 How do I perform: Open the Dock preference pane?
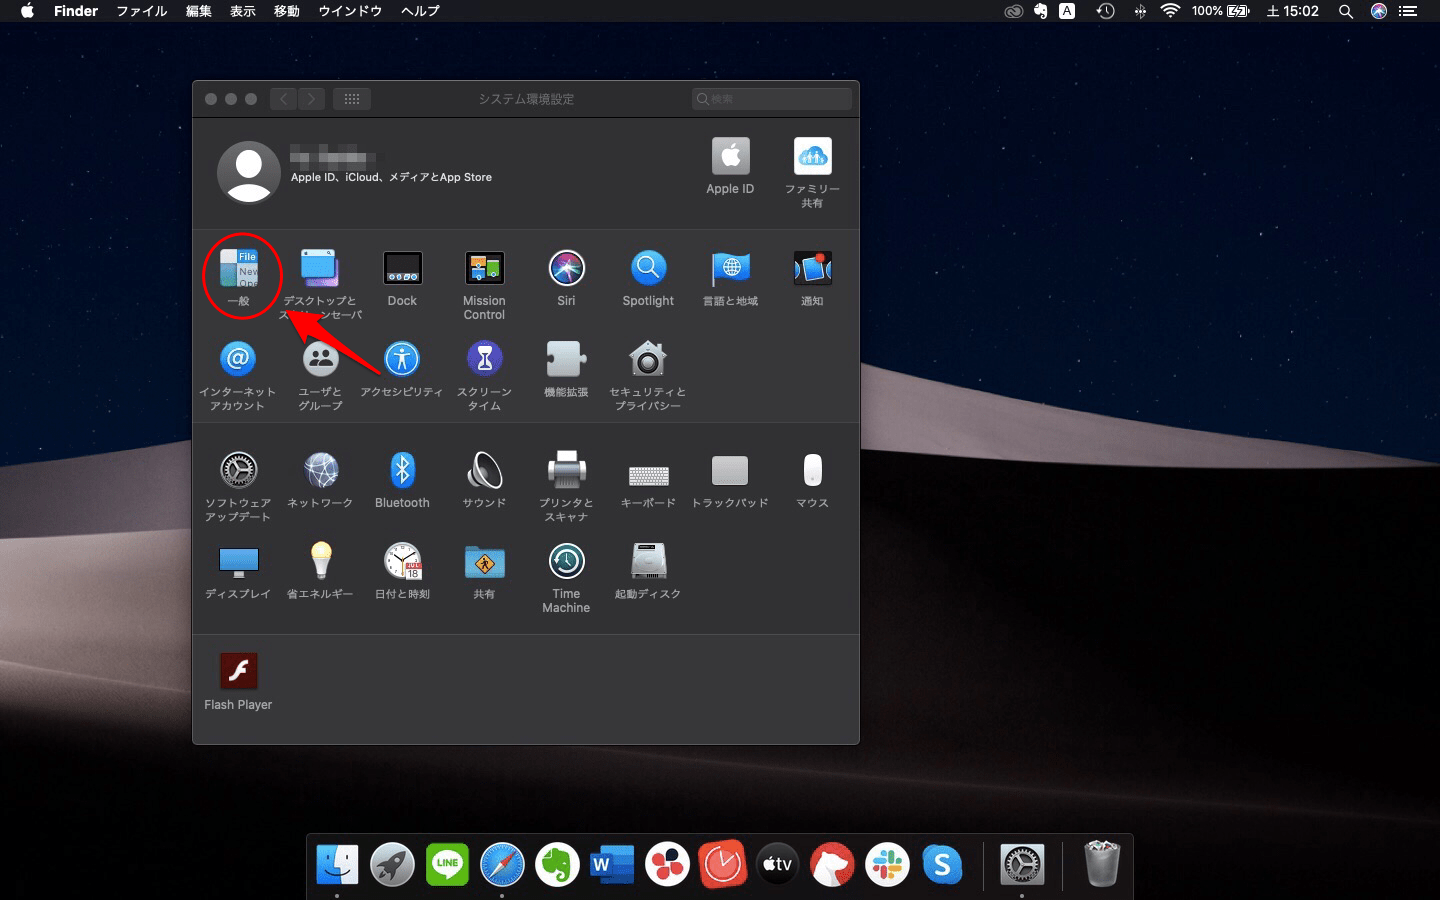402,269
